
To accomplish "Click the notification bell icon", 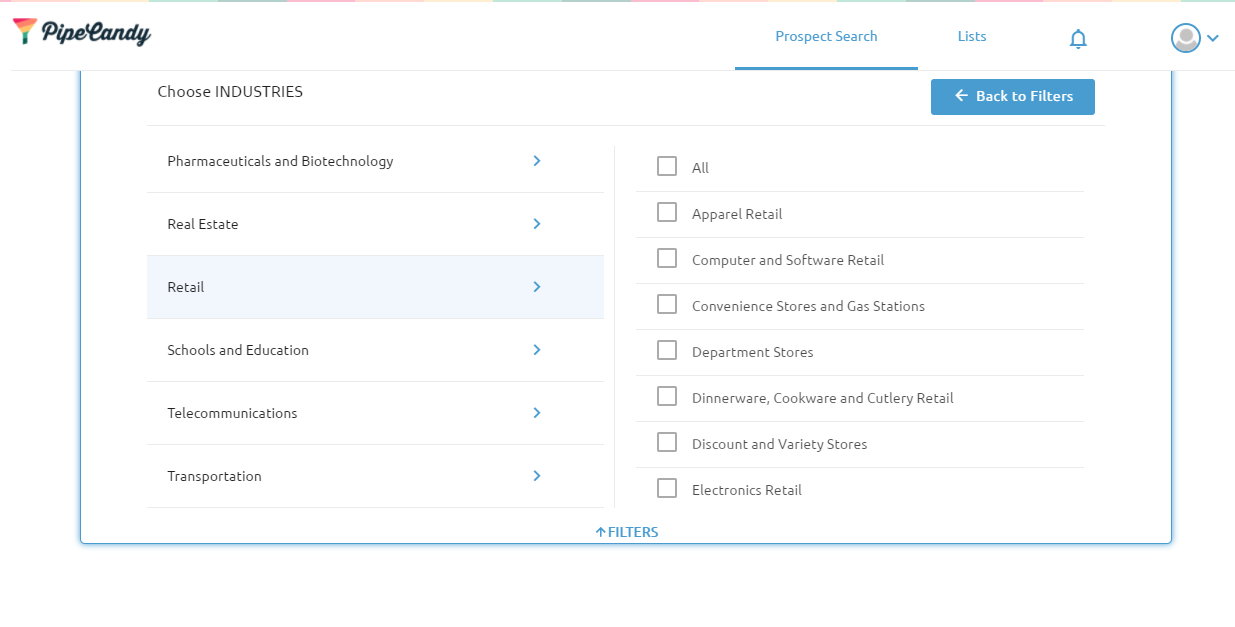I will (x=1078, y=39).
